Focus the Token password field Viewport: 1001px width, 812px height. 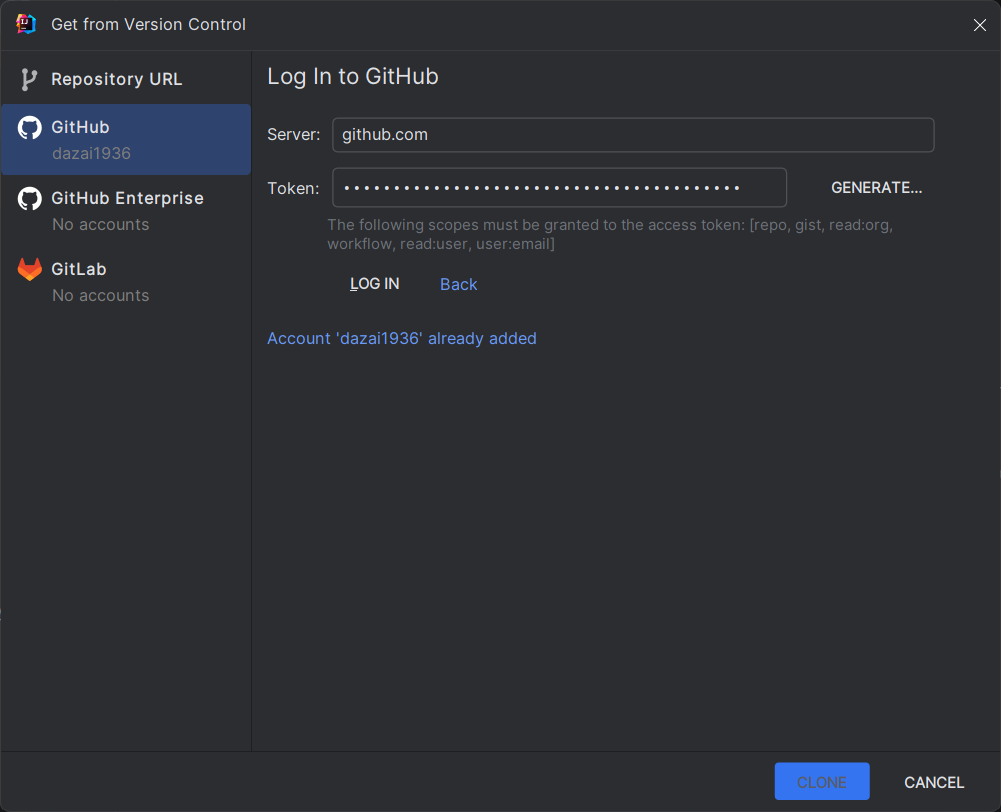[559, 188]
